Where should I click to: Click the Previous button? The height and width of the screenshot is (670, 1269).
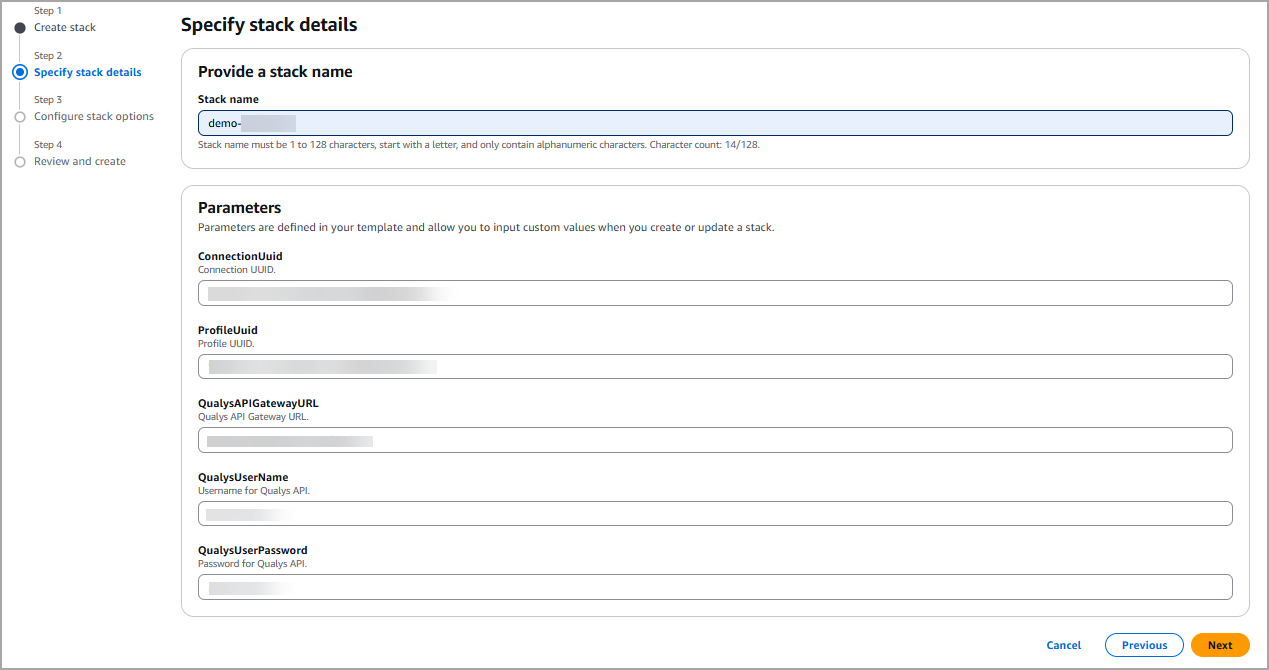[1144, 645]
